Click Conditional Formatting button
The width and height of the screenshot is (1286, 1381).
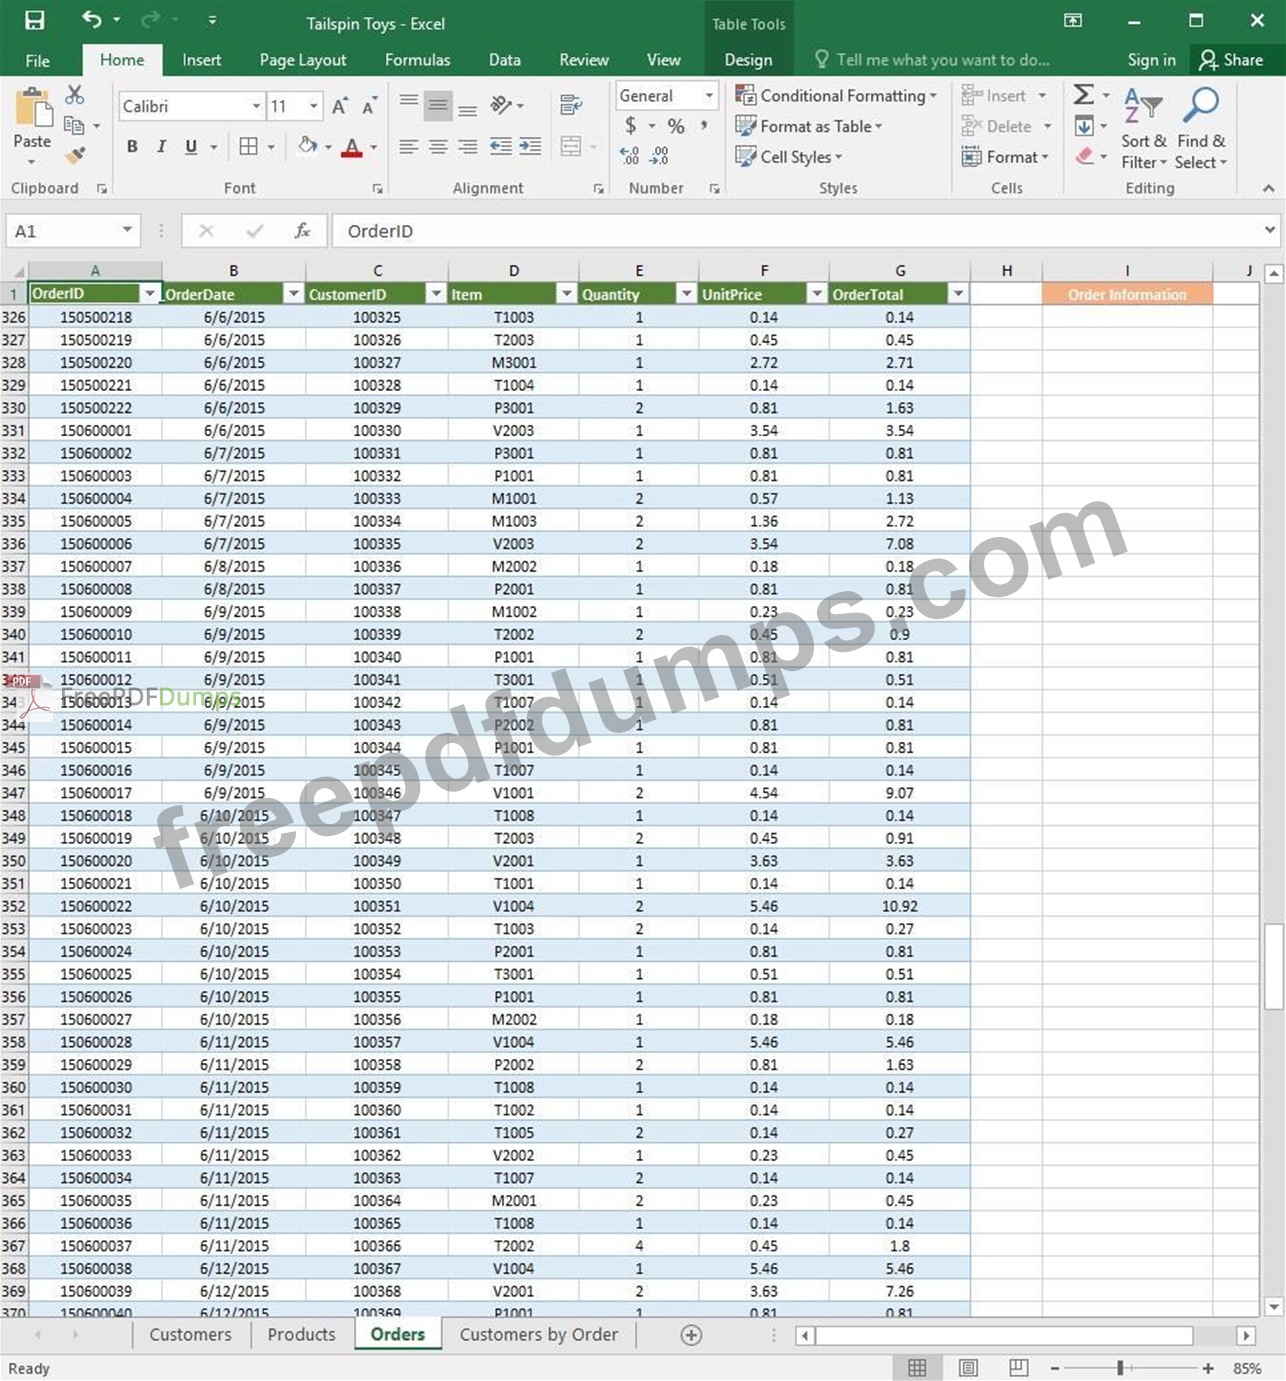[x=836, y=96]
